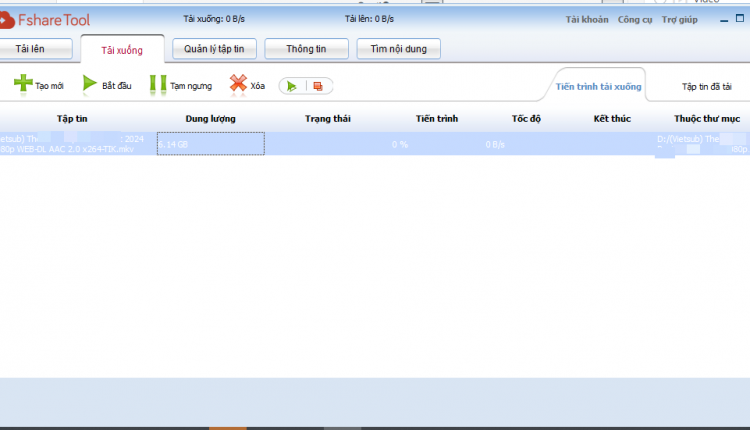Image resolution: width=750 pixels, height=430 pixels.
Task: Open the Quản lý tập tin tab
Action: [214, 49]
